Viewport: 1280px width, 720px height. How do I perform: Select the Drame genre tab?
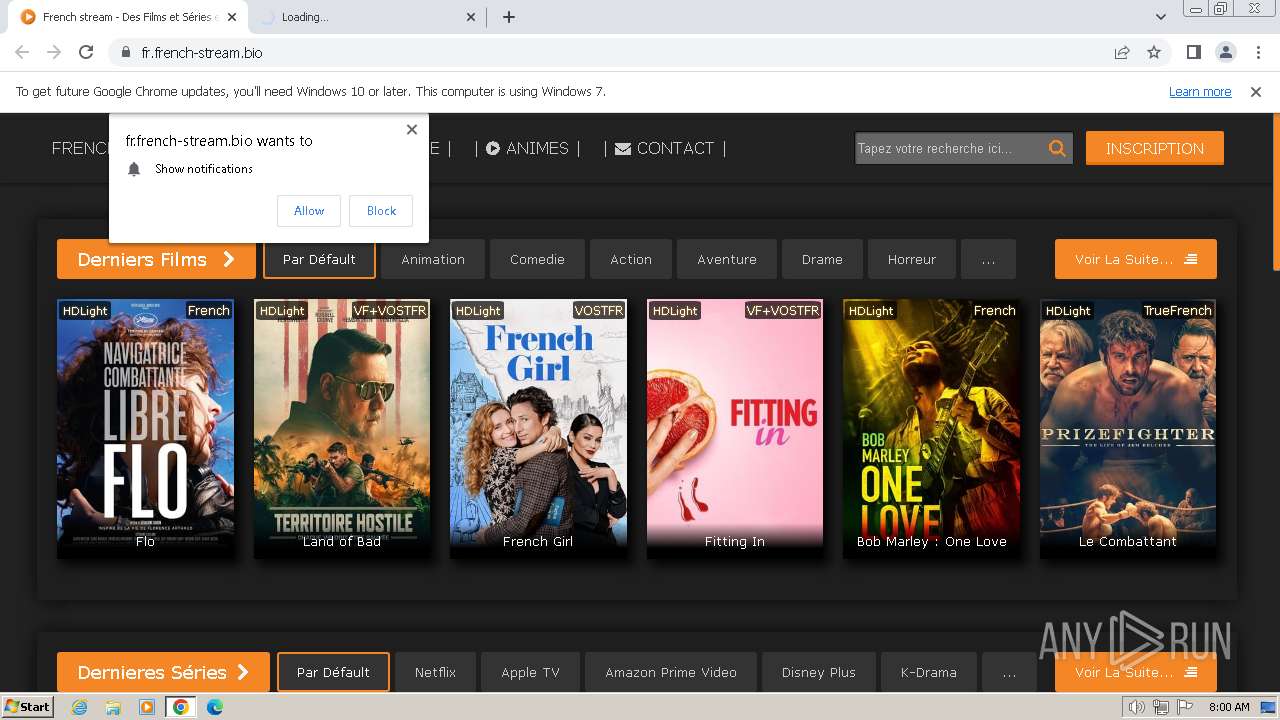click(x=822, y=259)
